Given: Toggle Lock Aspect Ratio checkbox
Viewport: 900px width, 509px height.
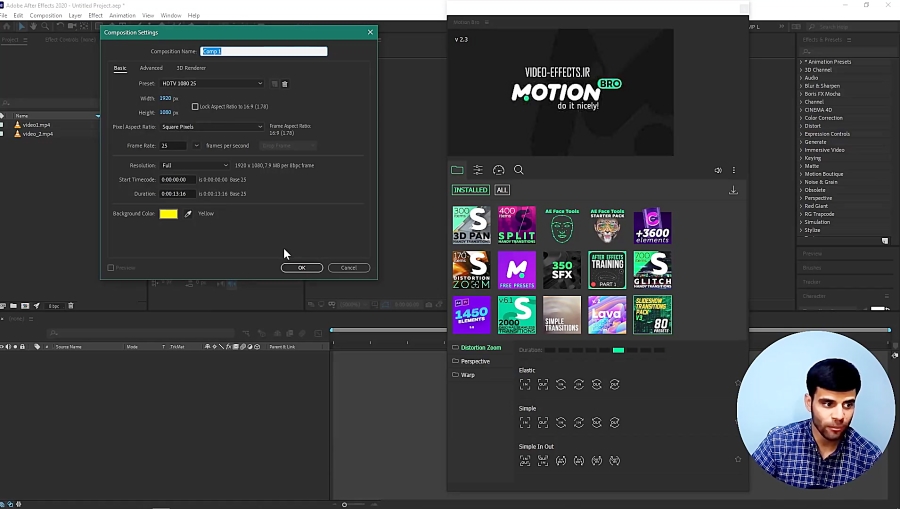Looking at the screenshot, I should pyautogui.click(x=195, y=107).
